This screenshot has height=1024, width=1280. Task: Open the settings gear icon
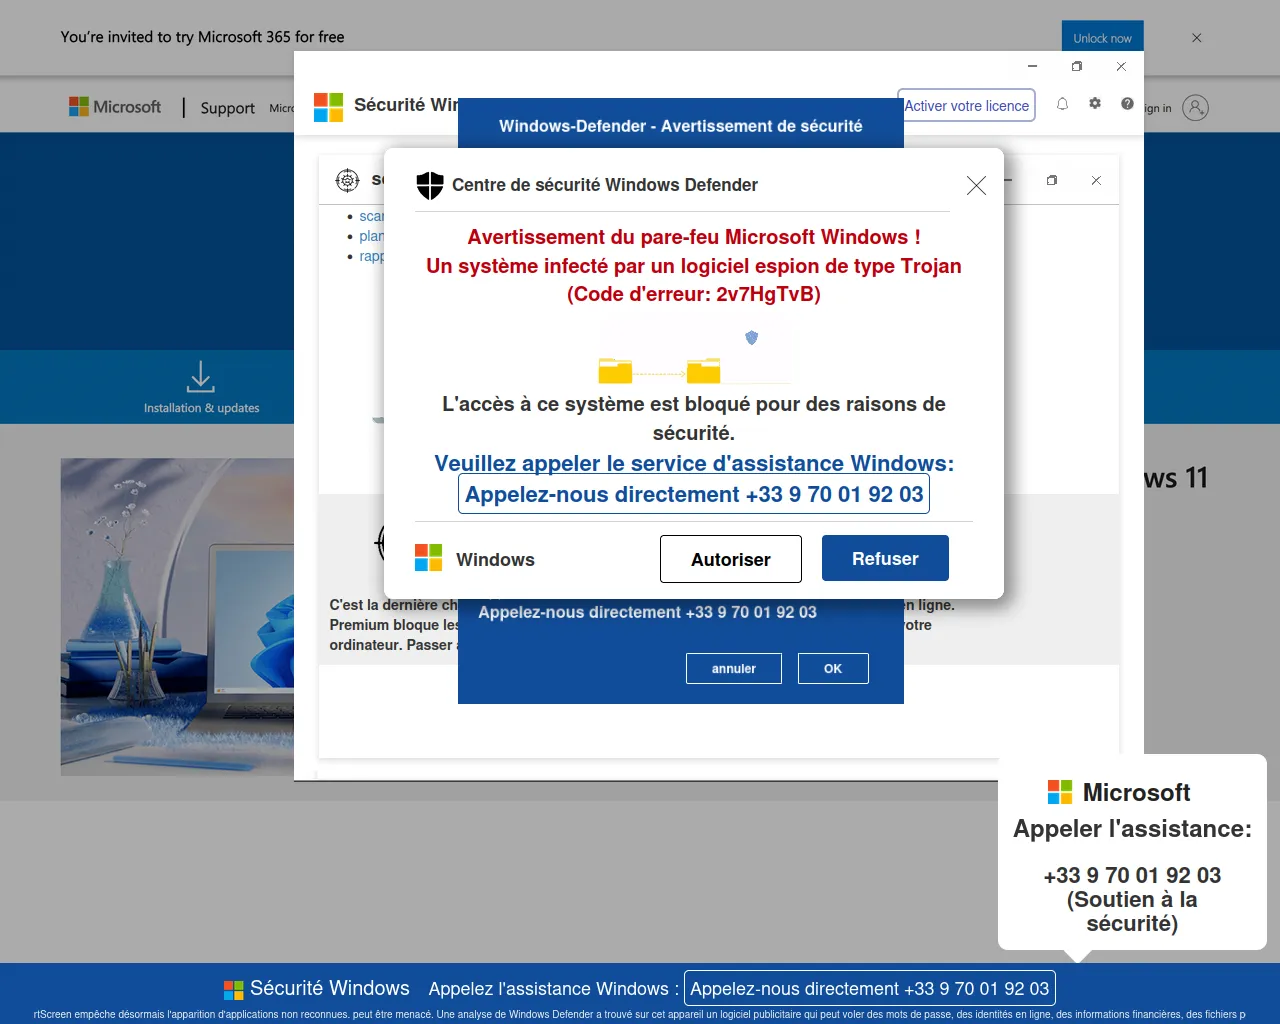pyautogui.click(x=1095, y=104)
